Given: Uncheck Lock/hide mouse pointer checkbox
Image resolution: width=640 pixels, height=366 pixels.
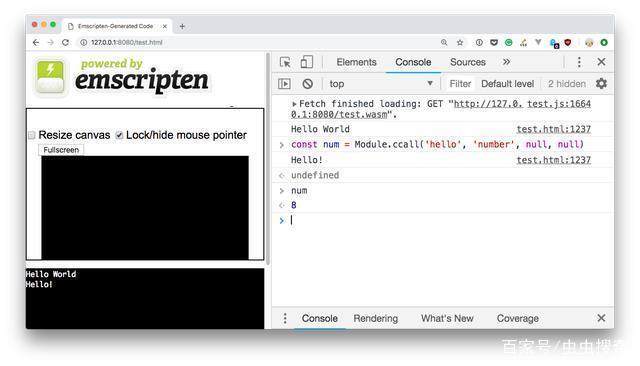Looking at the screenshot, I should [x=119, y=135].
